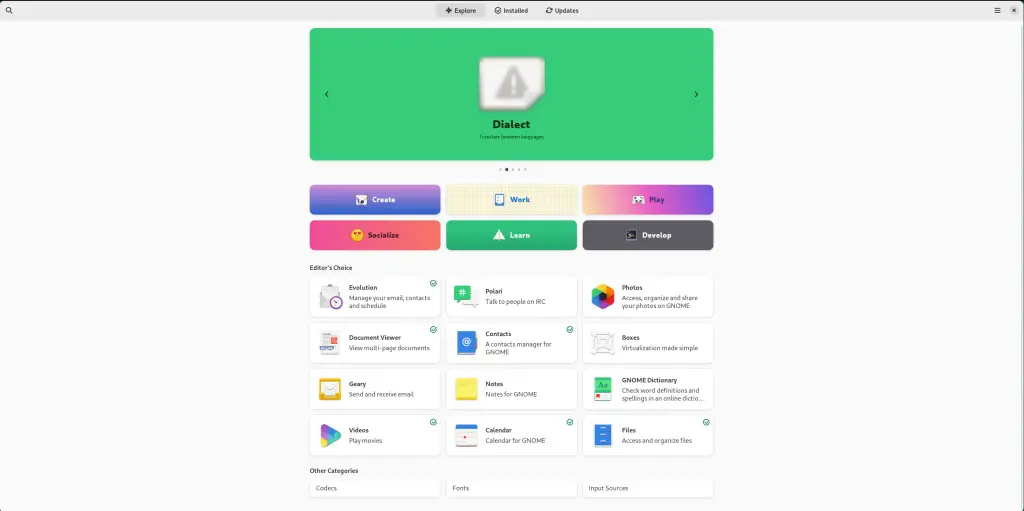Image resolution: width=1024 pixels, height=511 pixels.
Task: Show the next featured app banner
Action: tap(696, 94)
